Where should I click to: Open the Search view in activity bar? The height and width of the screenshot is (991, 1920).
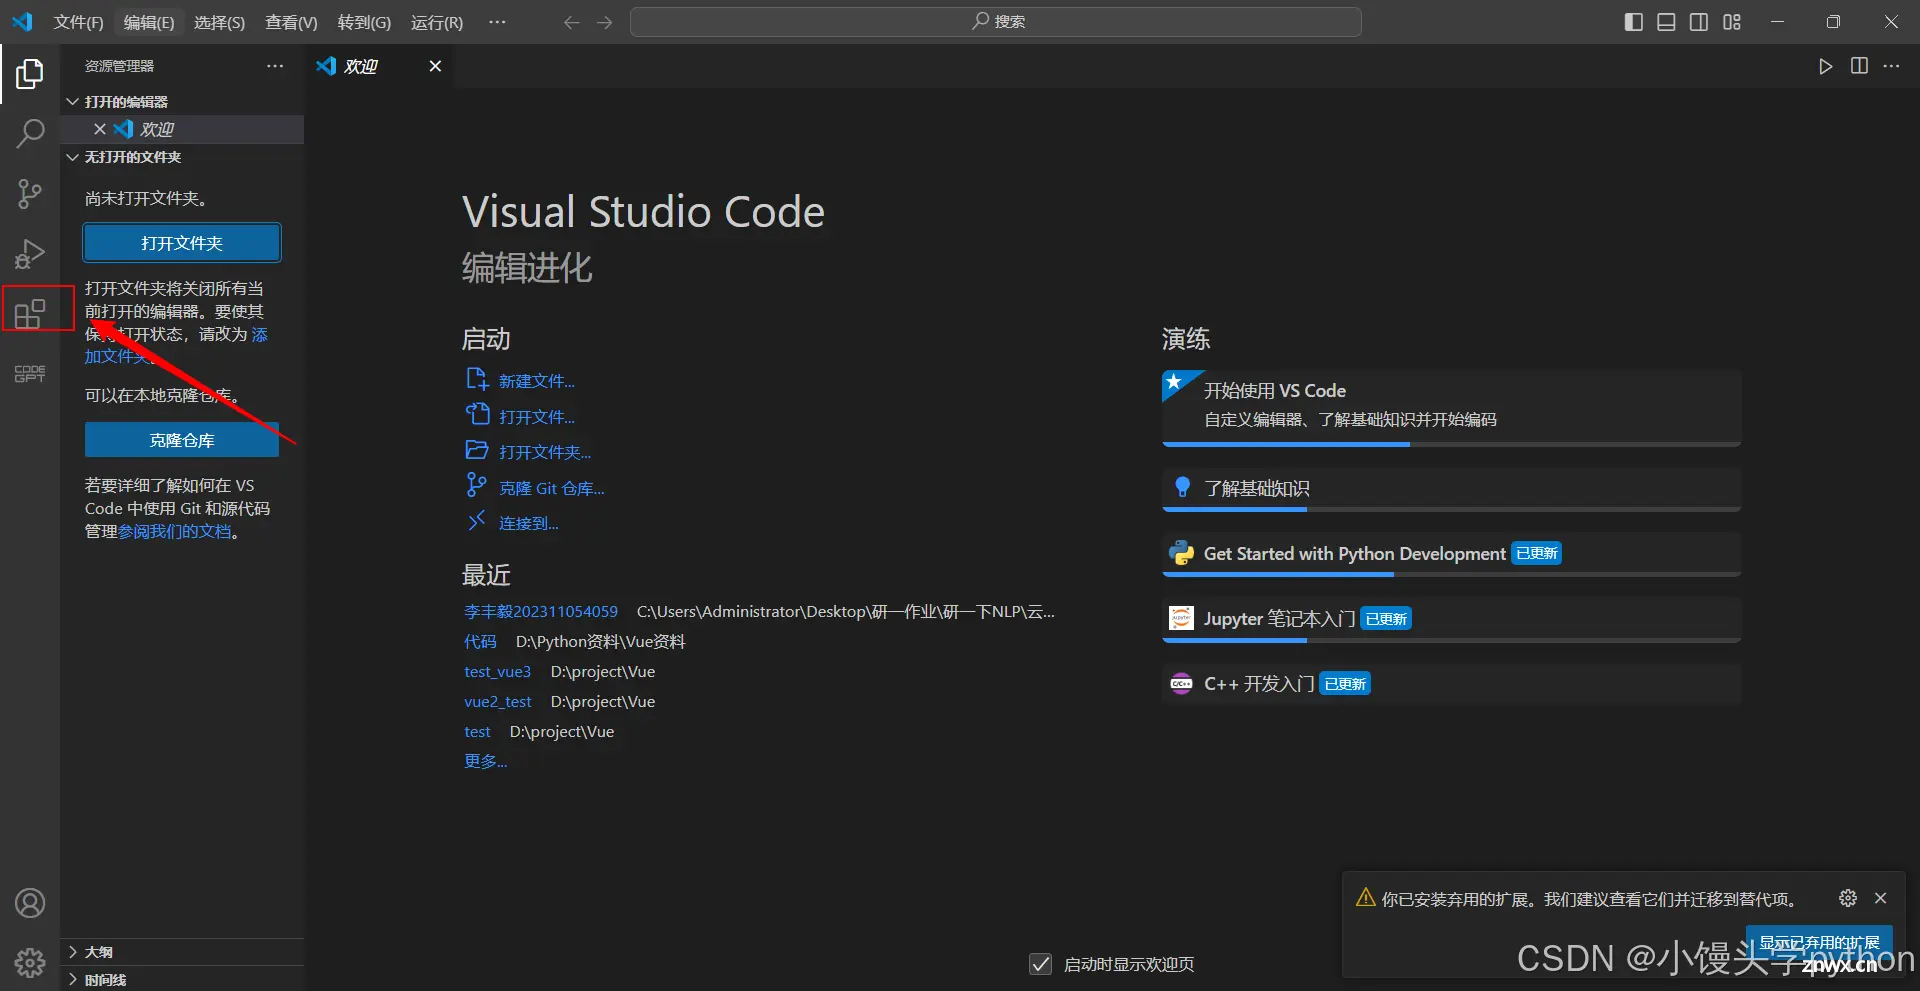(30, 133)
